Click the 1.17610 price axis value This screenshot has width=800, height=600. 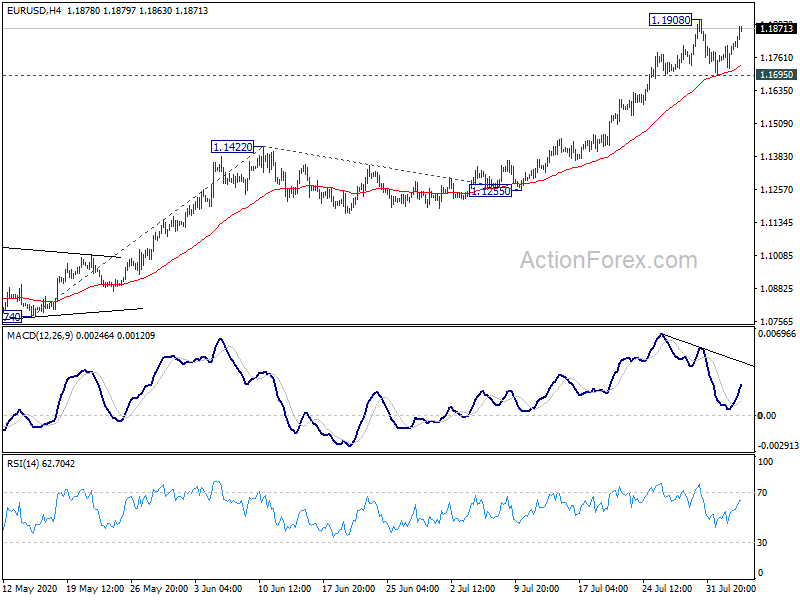pyautogui.click(x=777, y=58)
